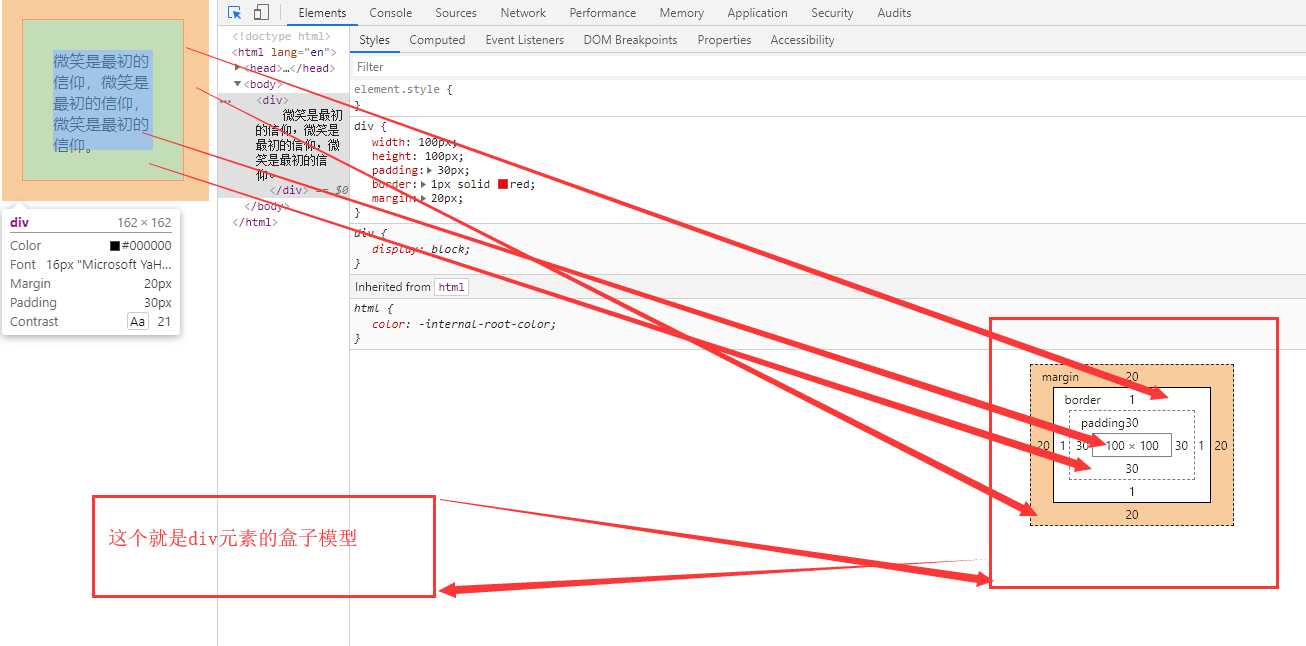Open the Application tab
The image size is (1306, 646).
757,13
